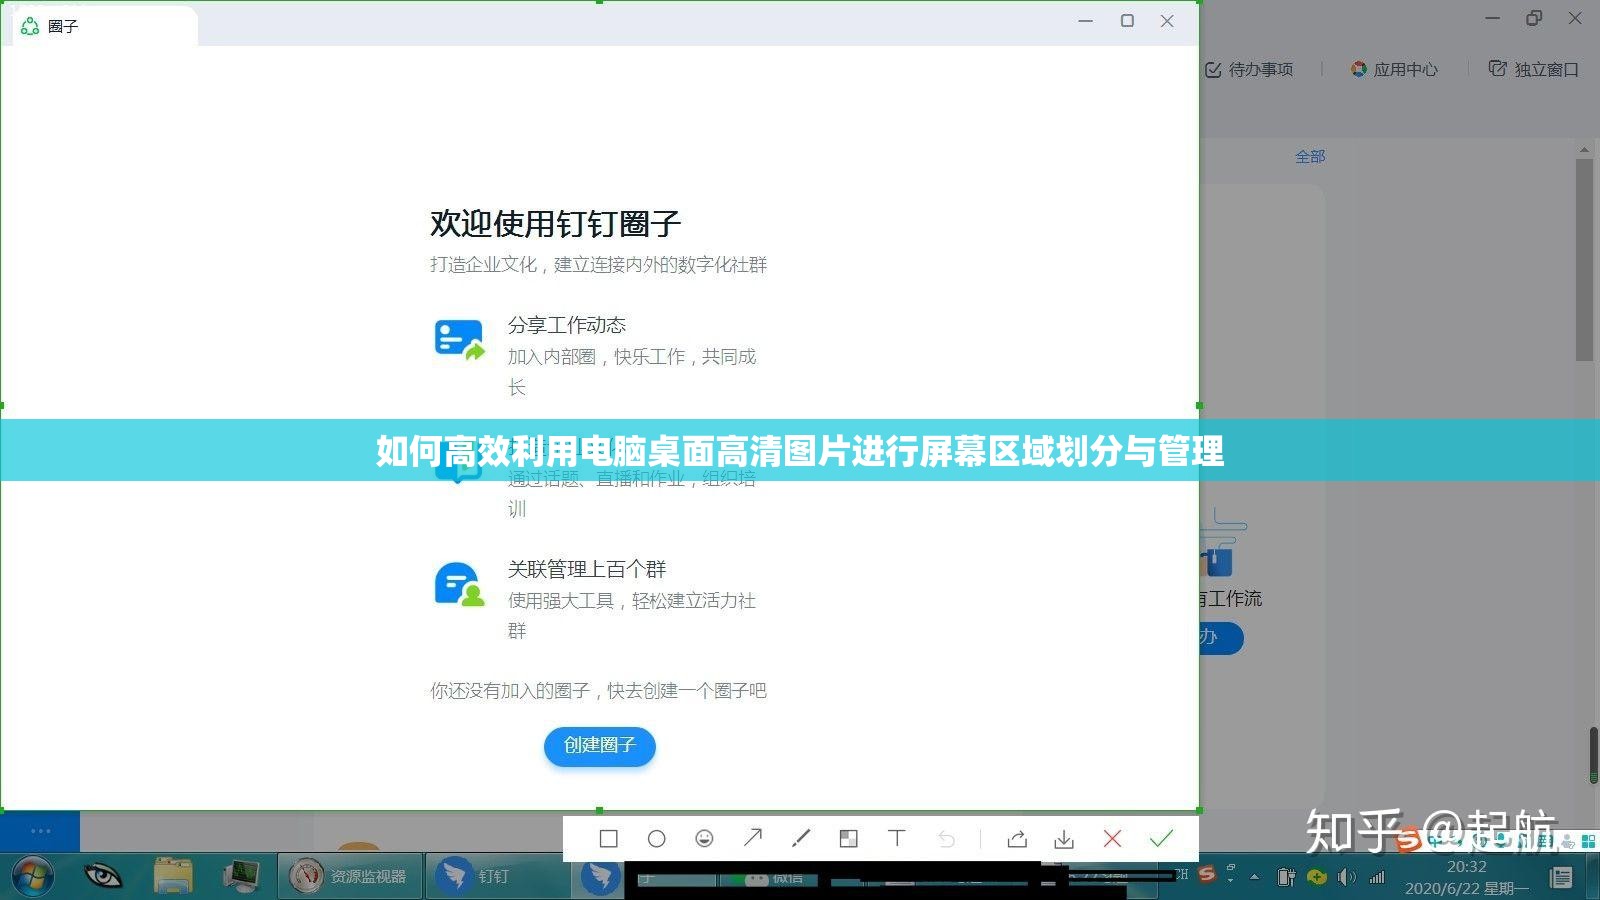Screen dimensions: 1600x900
Task: Select the pen drawing tool
Action: (x=800, y=838)
